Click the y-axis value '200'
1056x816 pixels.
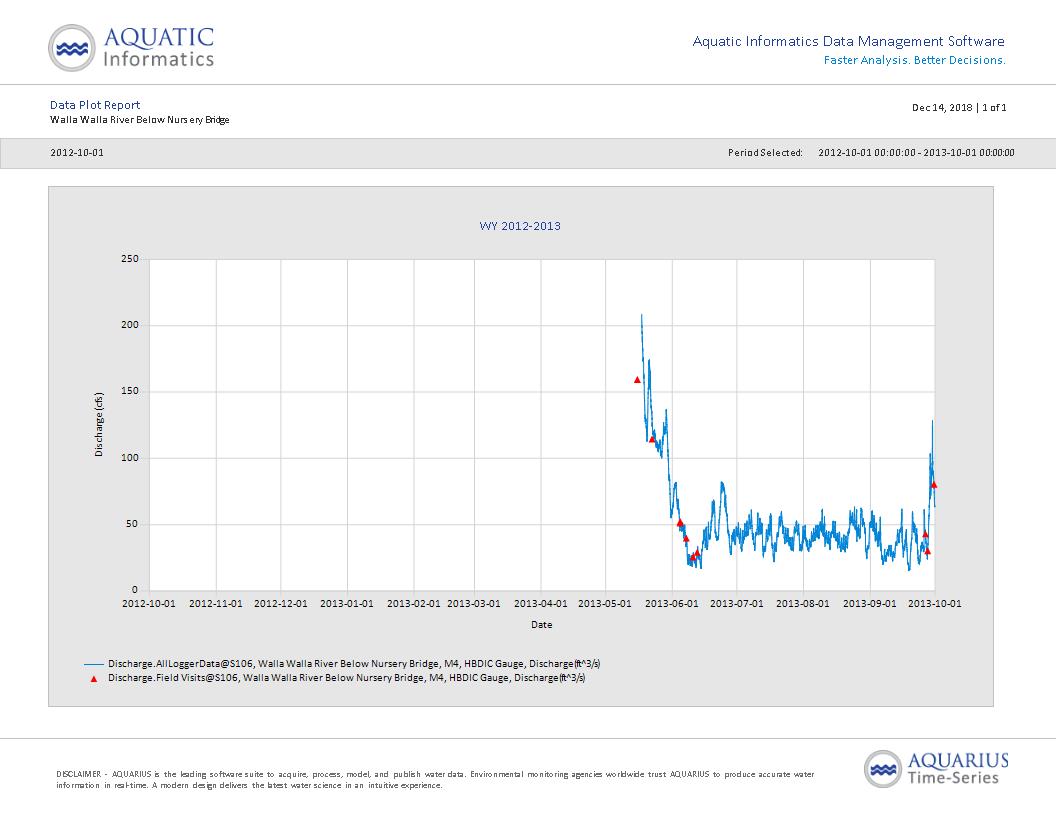click(130, 325)
